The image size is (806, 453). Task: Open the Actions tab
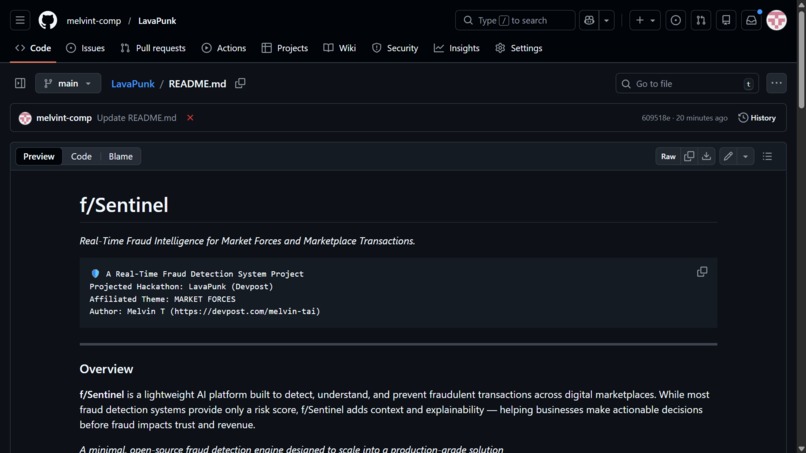[224, 48]
